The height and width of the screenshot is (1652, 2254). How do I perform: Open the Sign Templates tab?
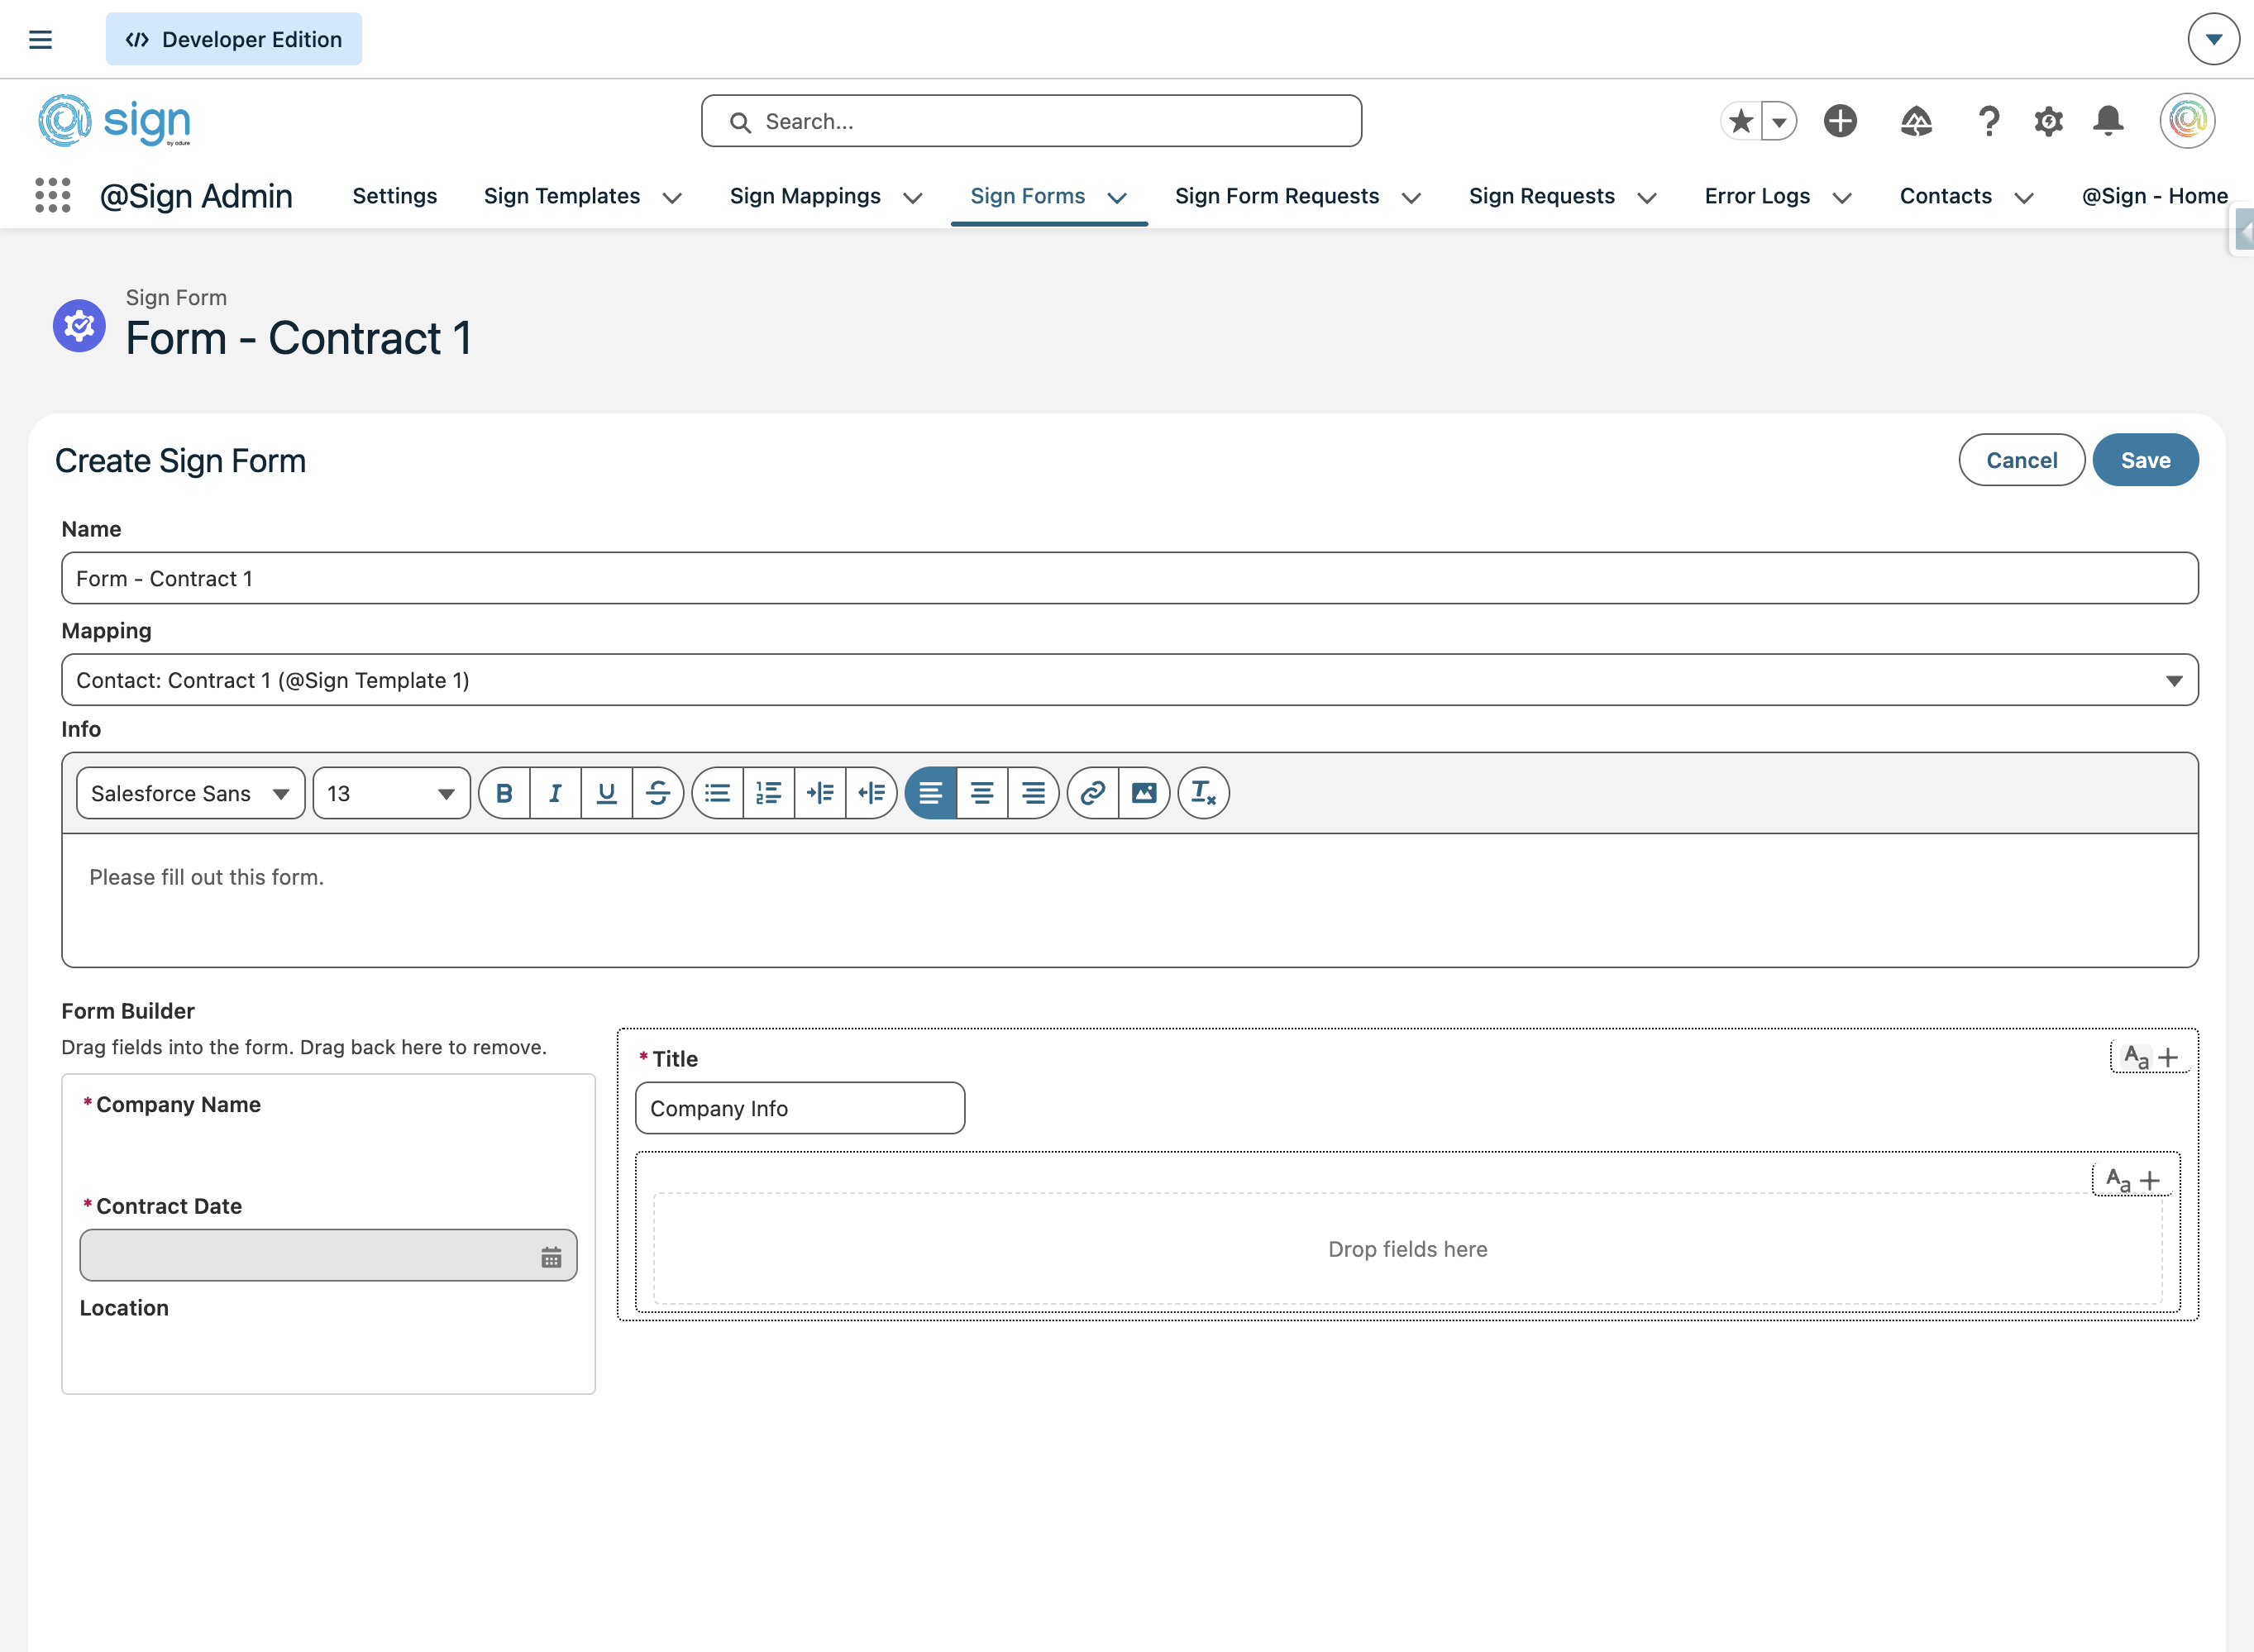[562, 196]
